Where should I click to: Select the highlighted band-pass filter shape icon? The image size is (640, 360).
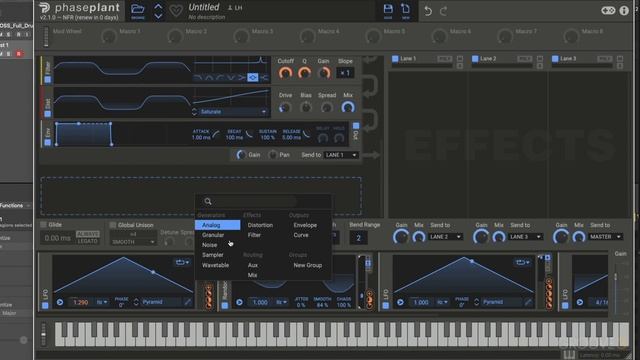253,77
